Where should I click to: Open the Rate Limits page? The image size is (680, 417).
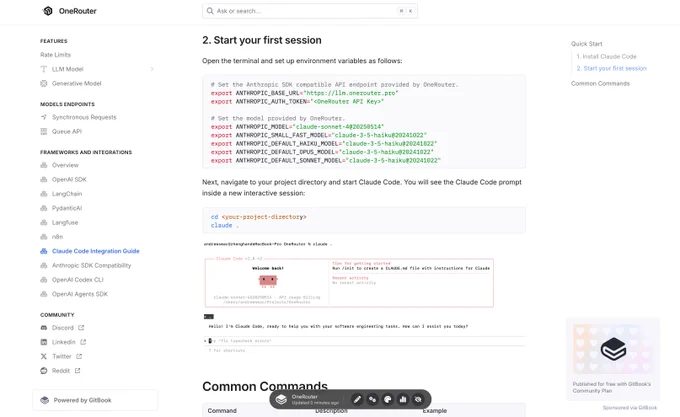coord(56,55)
